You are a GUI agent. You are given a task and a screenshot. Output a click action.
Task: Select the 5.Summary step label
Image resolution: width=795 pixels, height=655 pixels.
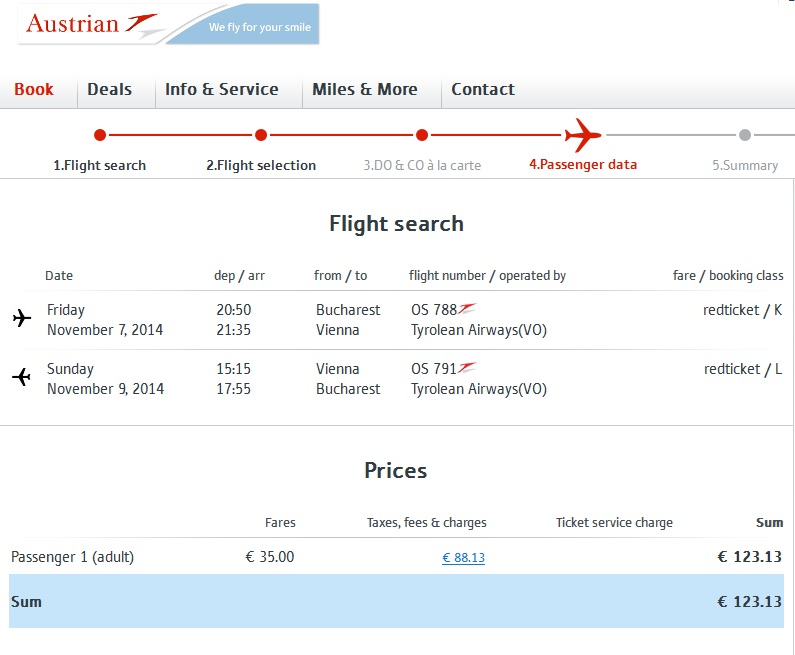[x=745, y=166]
